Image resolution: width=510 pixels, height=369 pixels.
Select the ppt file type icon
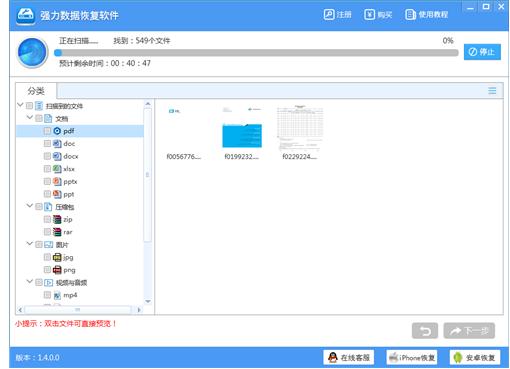tap(57, 194)
